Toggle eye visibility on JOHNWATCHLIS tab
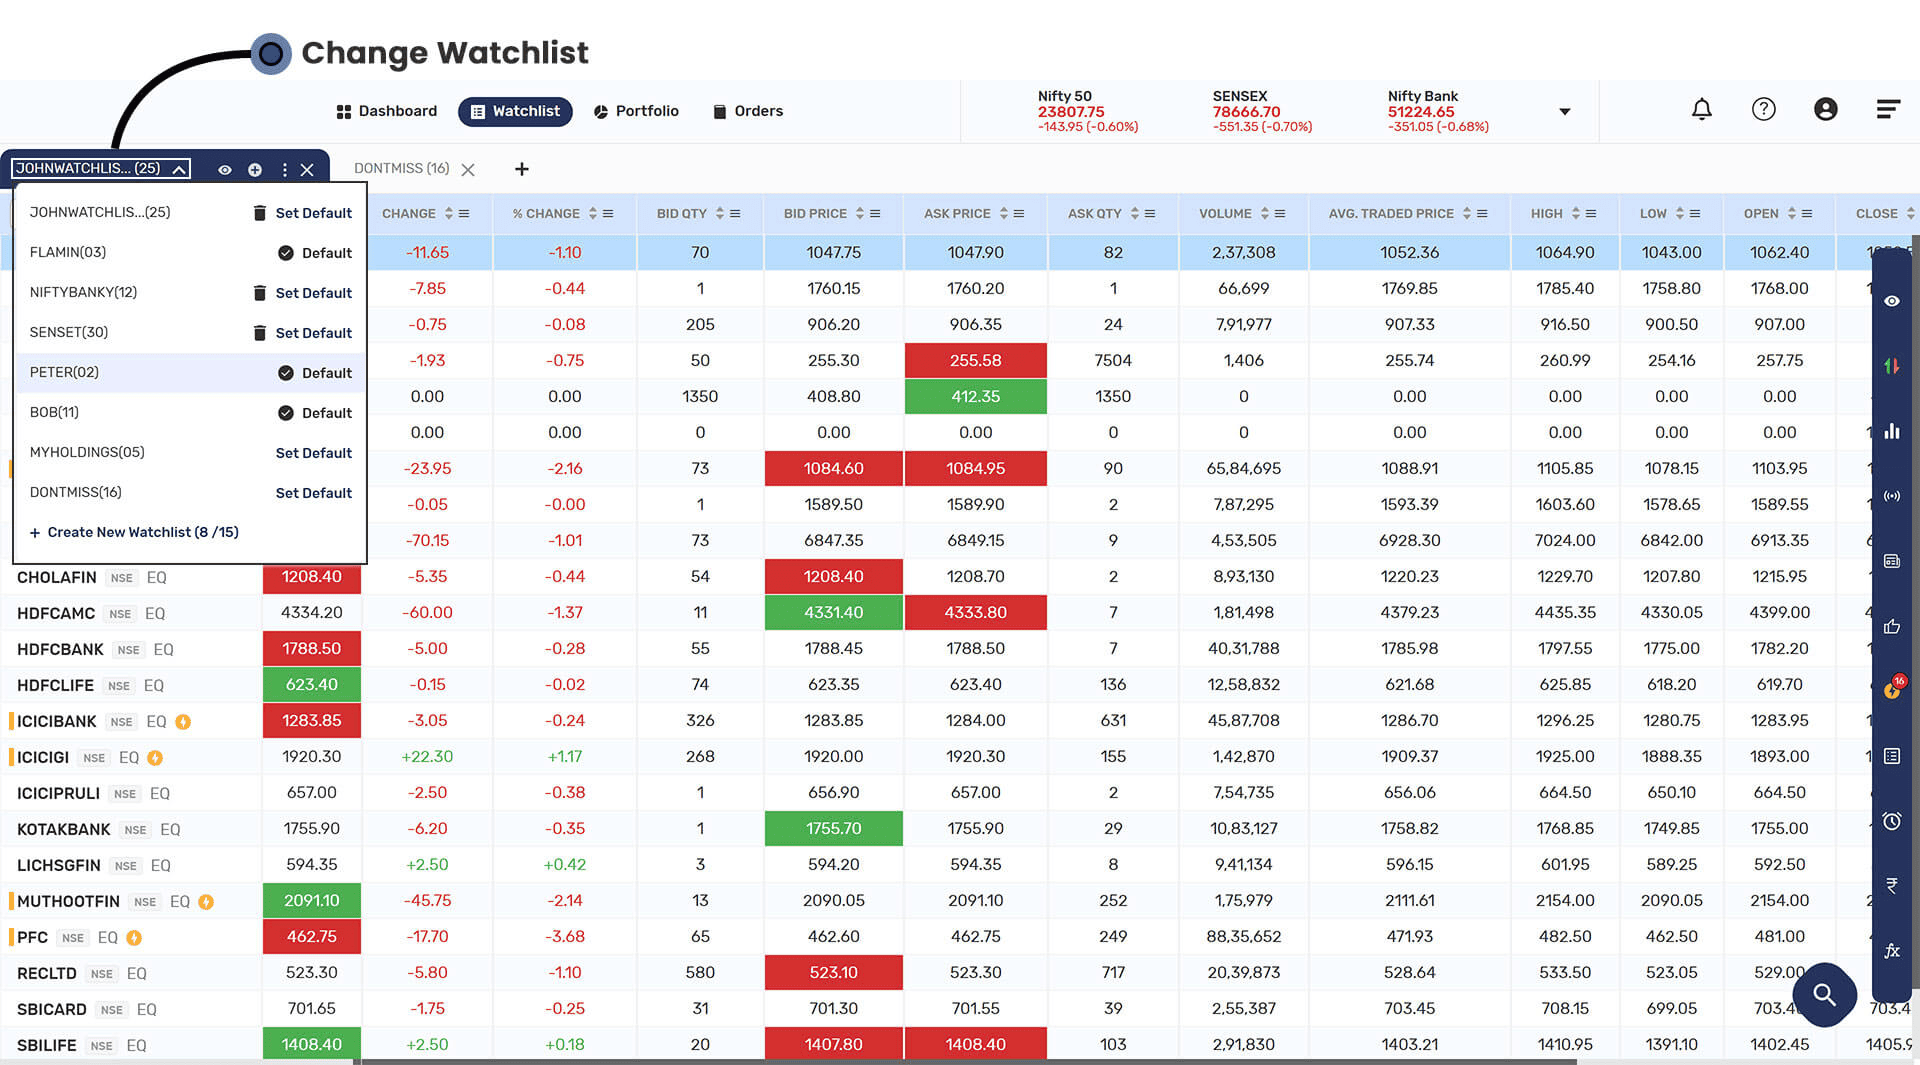The height and width of the screenshot is (1065, 1920). pos(225,170)
